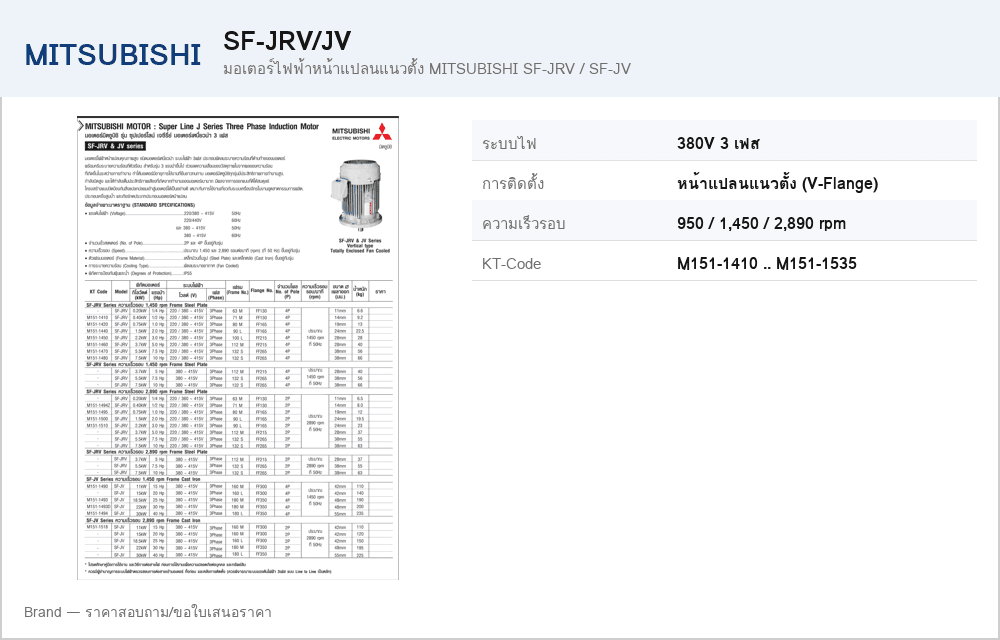This screenshot has height=640, width=1000.
Task: Click the Mitsubishi Electric logo in datasheet
Action: 362,133
